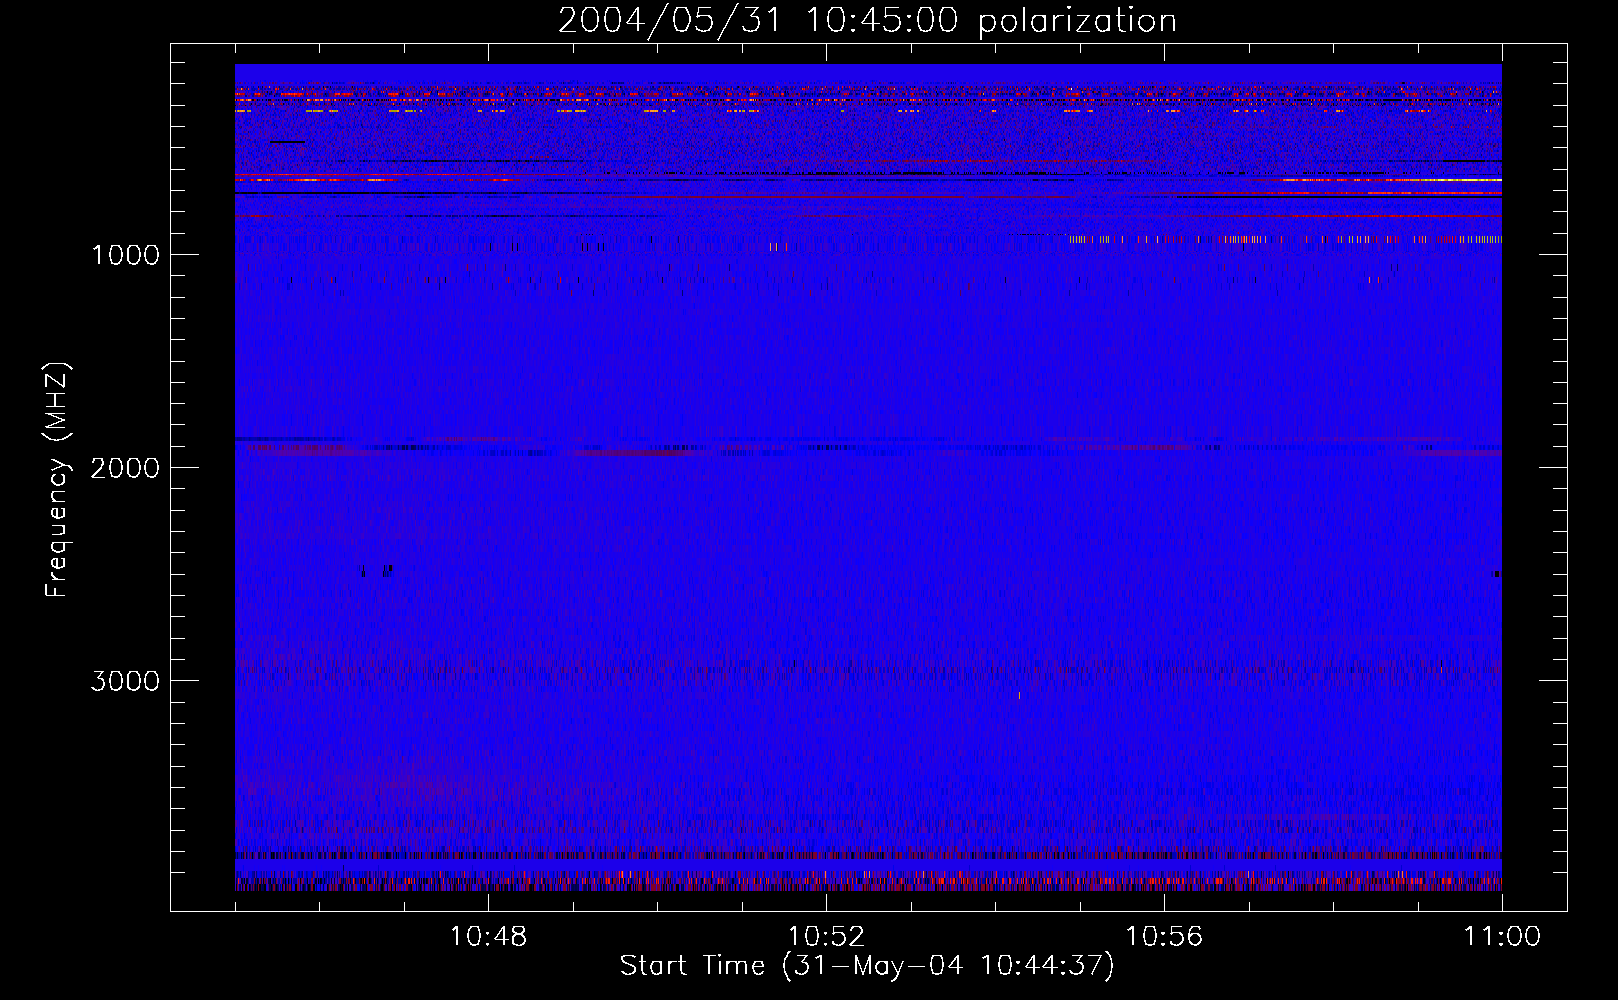
Task: Click the 'Start Time (31-May-04 10:44:37)' x-axis label
Action: pos(867,966)
